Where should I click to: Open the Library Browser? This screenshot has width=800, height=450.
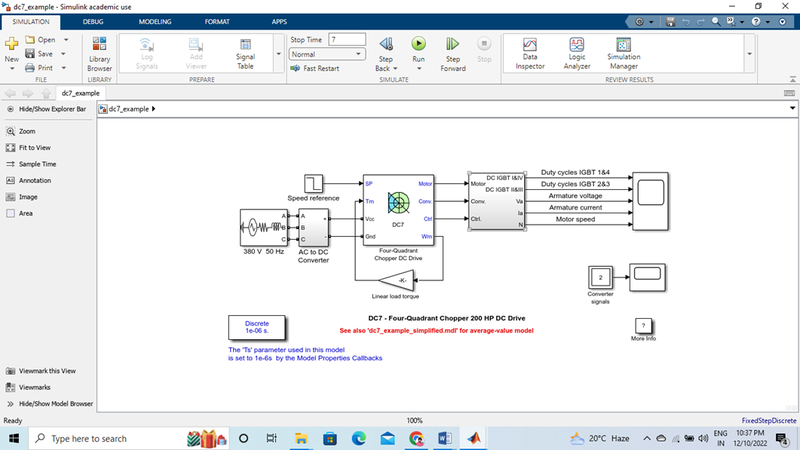(x=99, y=54)
